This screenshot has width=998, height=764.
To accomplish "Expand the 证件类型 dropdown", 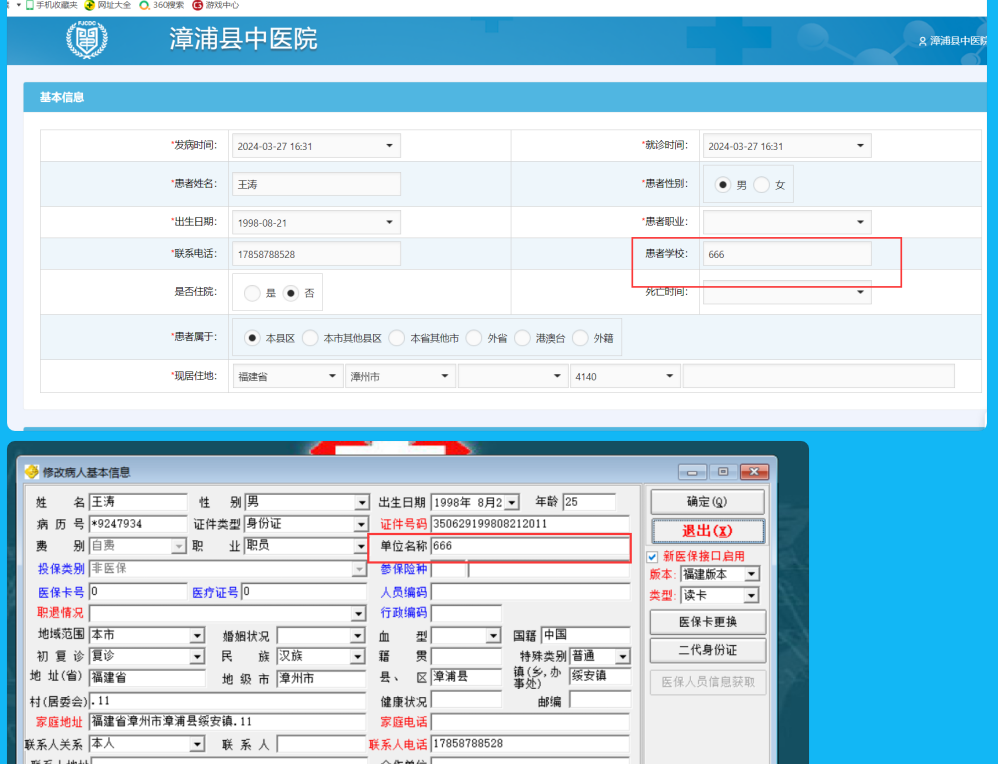I will tap(362, 525).
